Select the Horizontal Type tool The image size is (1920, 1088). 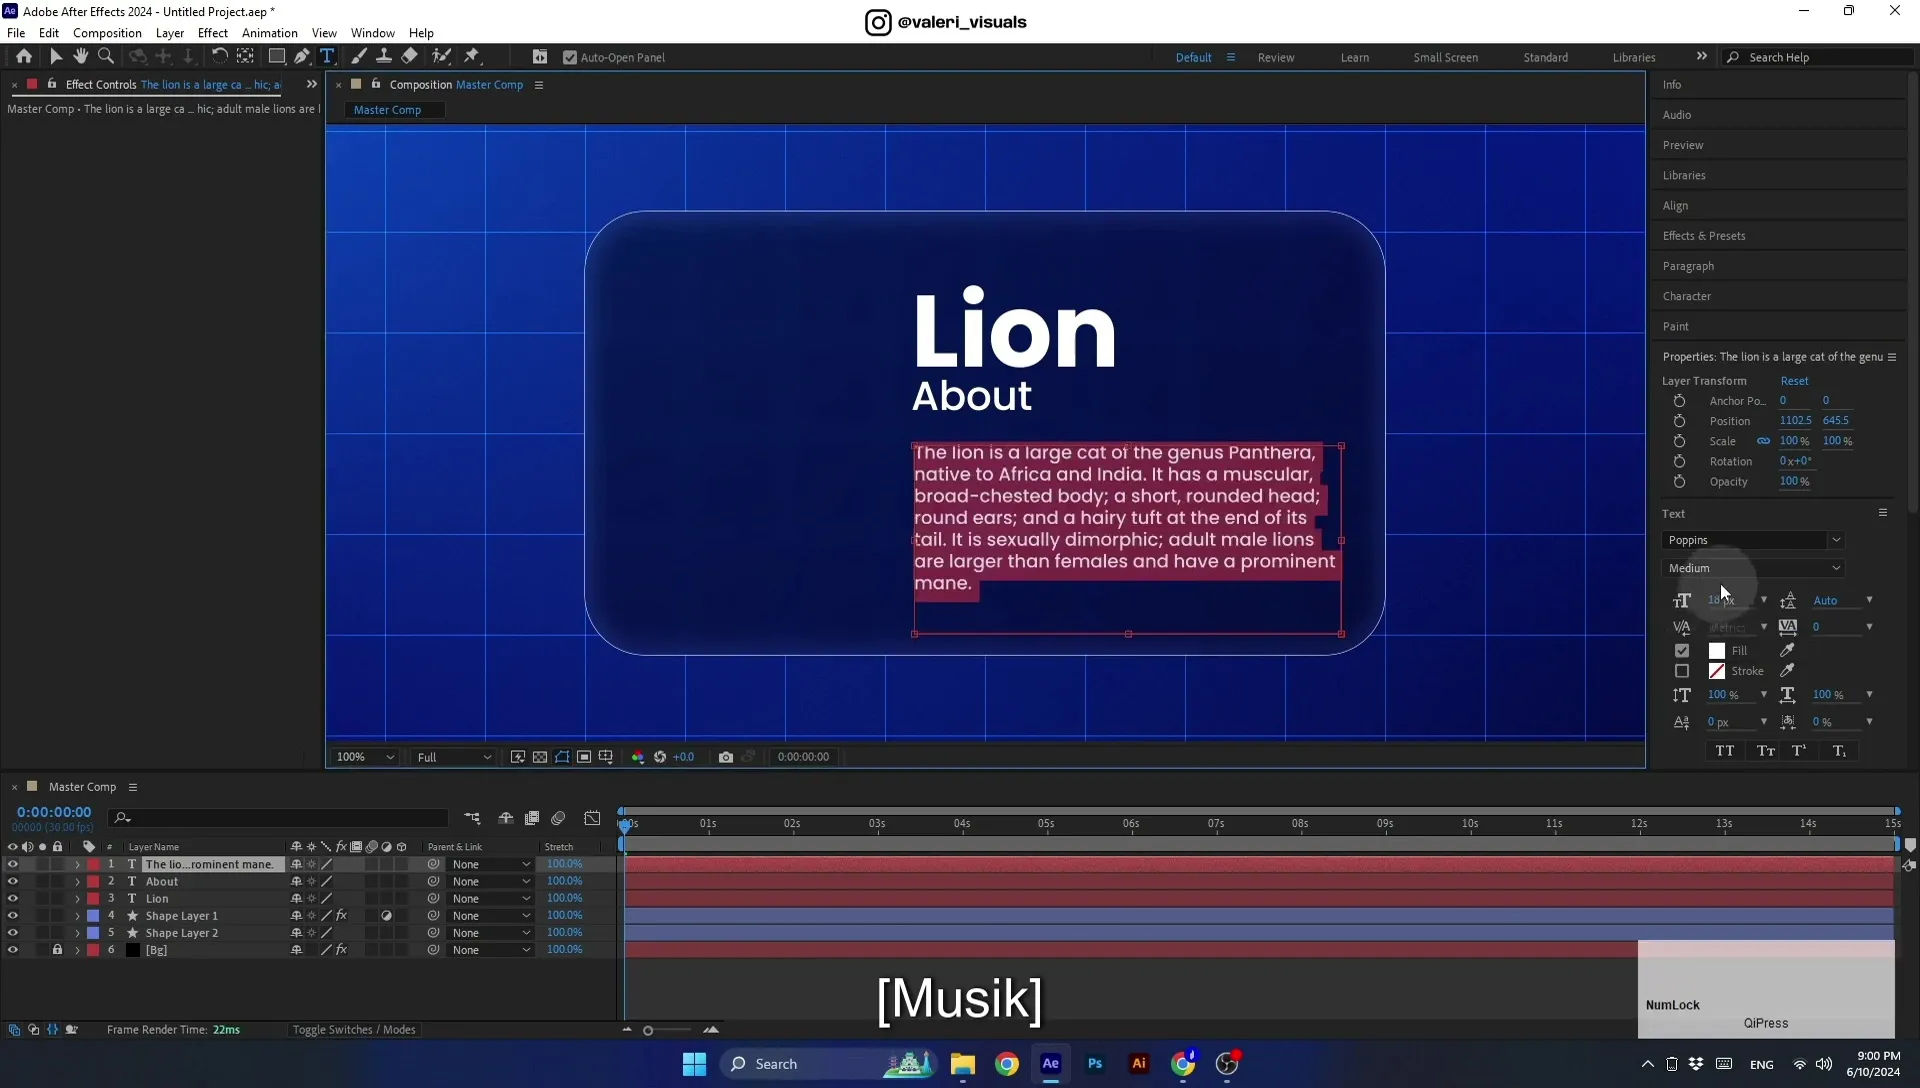pos(327,57)
